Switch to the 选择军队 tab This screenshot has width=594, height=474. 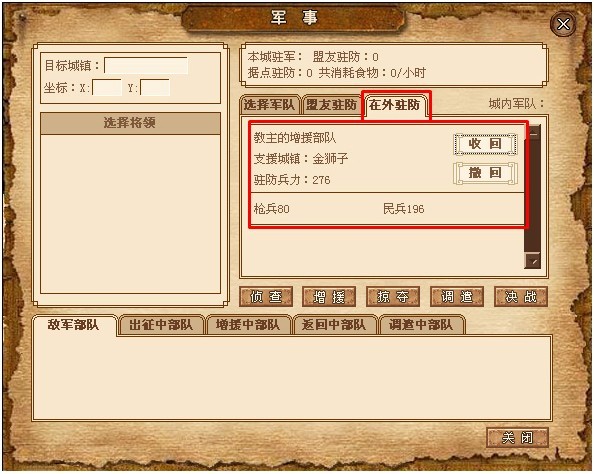(269, 105)
